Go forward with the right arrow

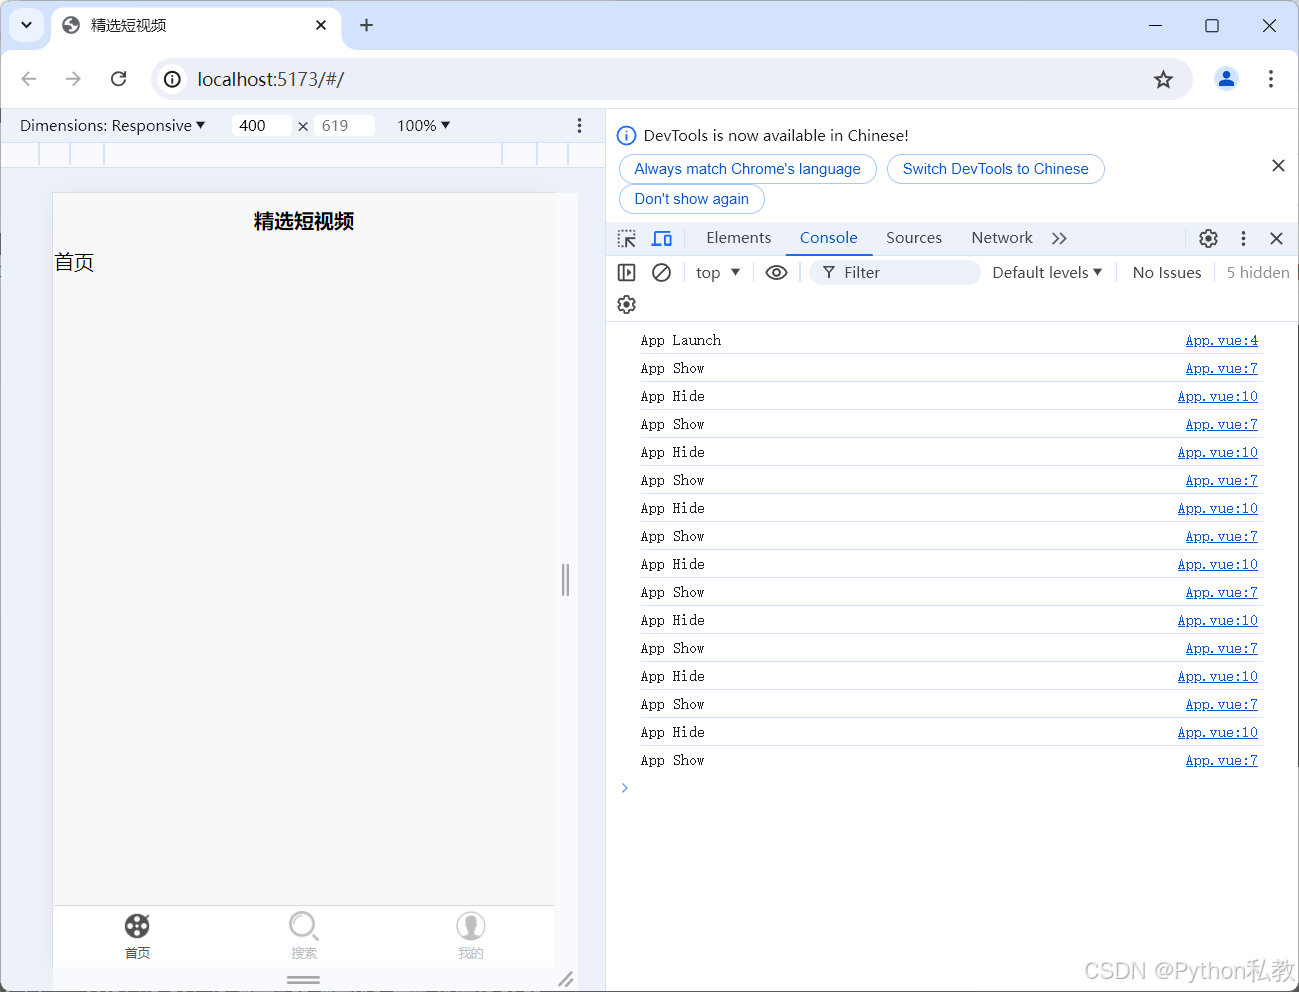coord(73,79)
